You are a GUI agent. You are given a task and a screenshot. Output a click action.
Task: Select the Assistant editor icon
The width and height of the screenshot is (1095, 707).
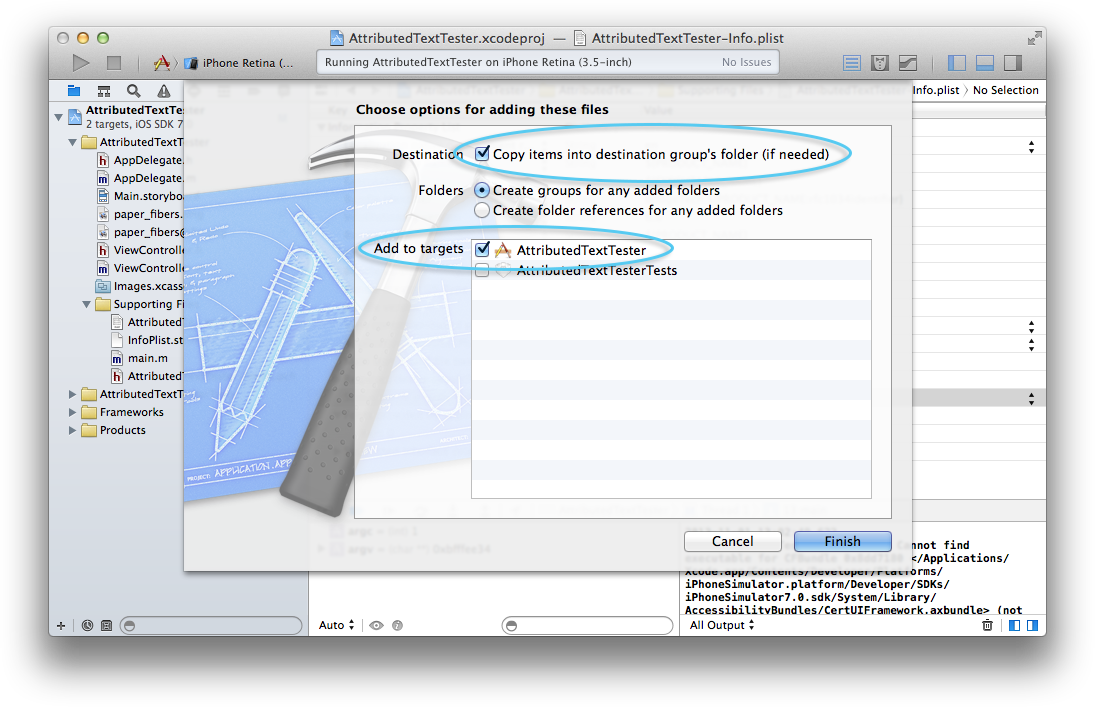pos(880,64)
